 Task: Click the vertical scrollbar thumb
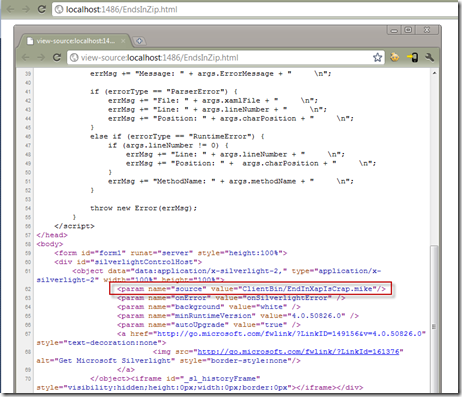(434, 319)
